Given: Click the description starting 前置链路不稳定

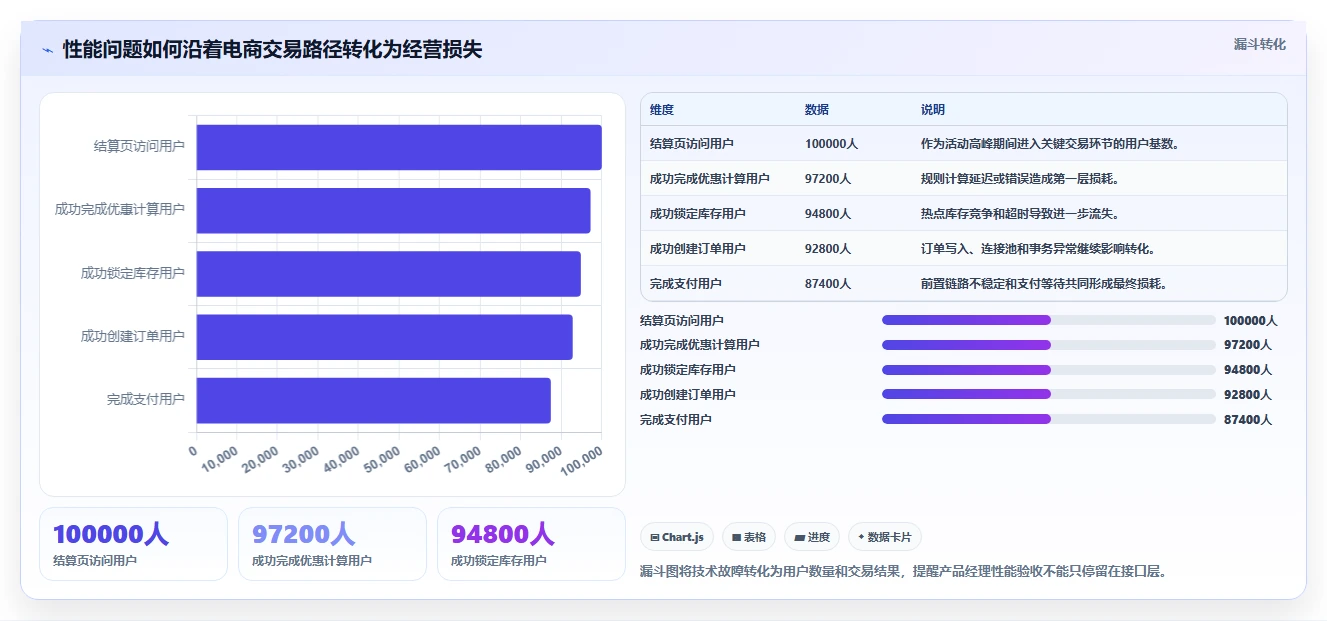Looking at the screenshot, I should 1045,284.
